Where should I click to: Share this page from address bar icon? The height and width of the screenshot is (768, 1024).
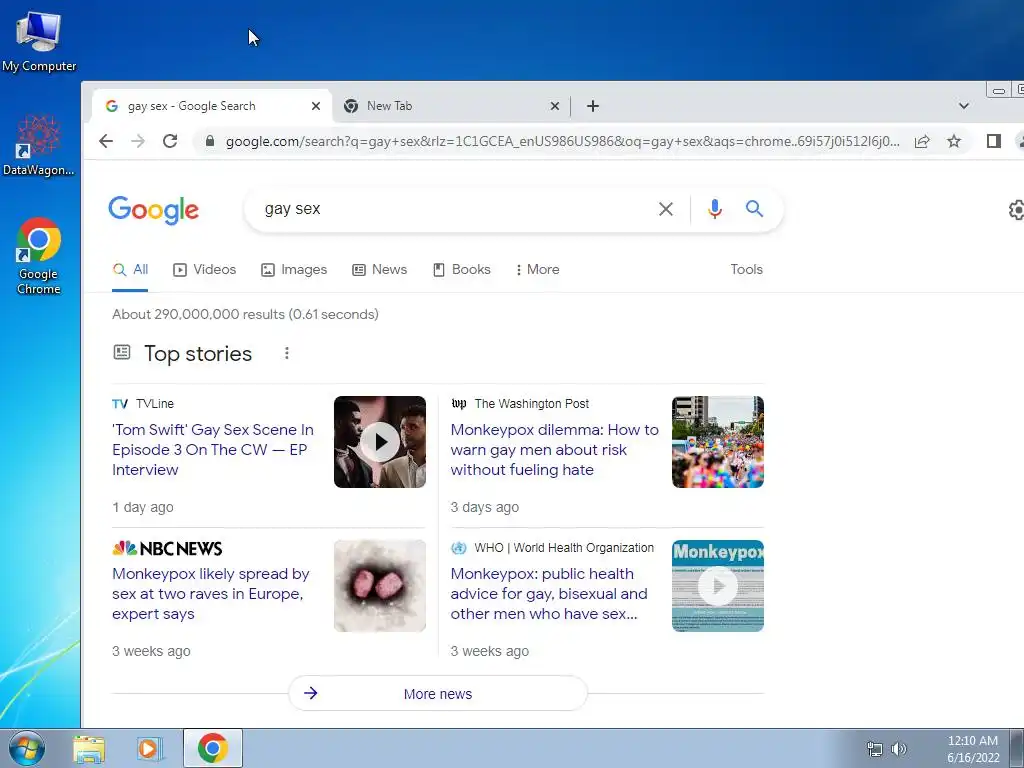click(922, 141)
